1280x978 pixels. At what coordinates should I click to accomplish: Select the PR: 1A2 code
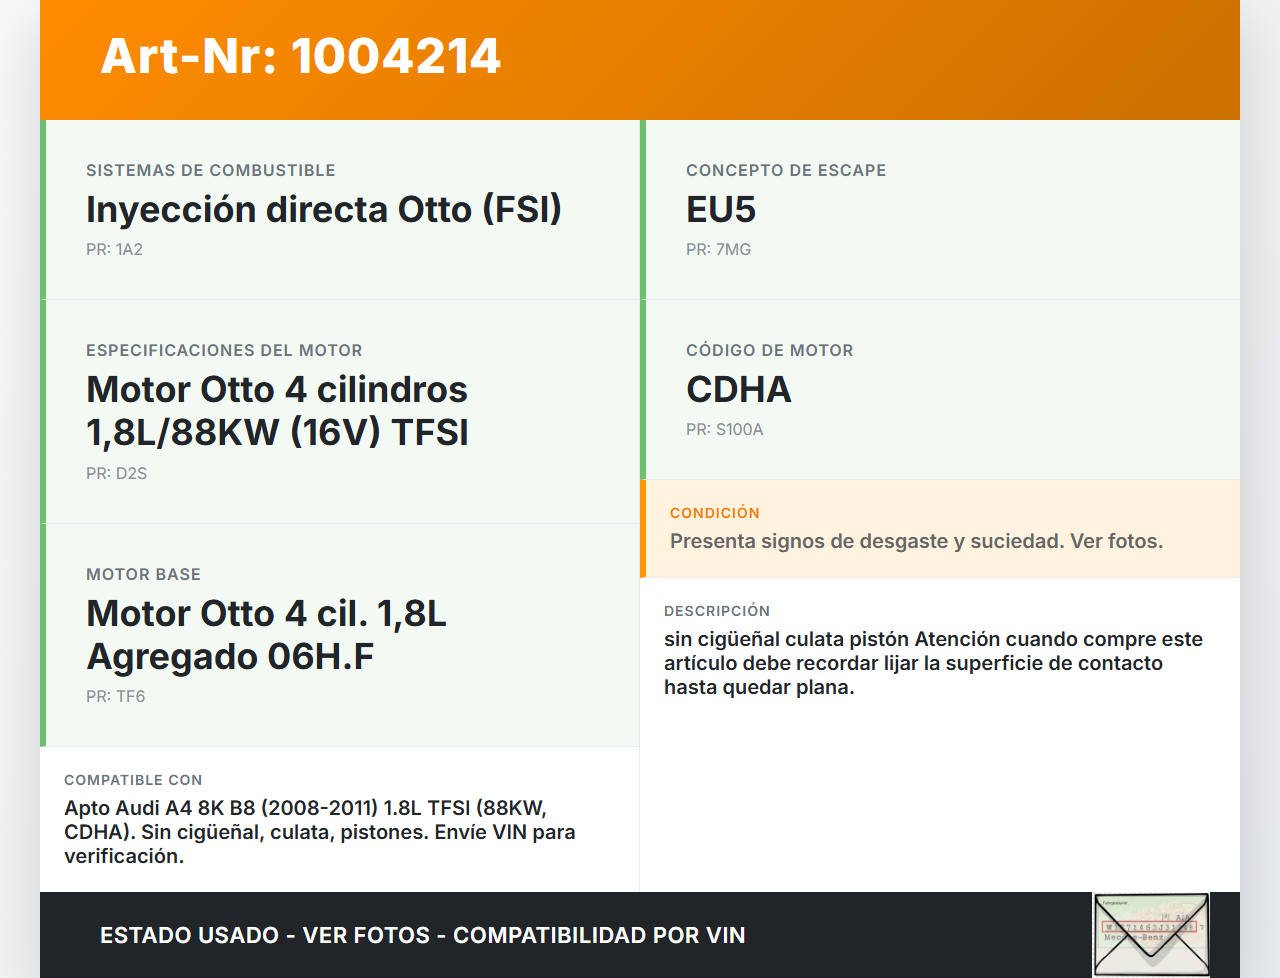tap(114, 249)
